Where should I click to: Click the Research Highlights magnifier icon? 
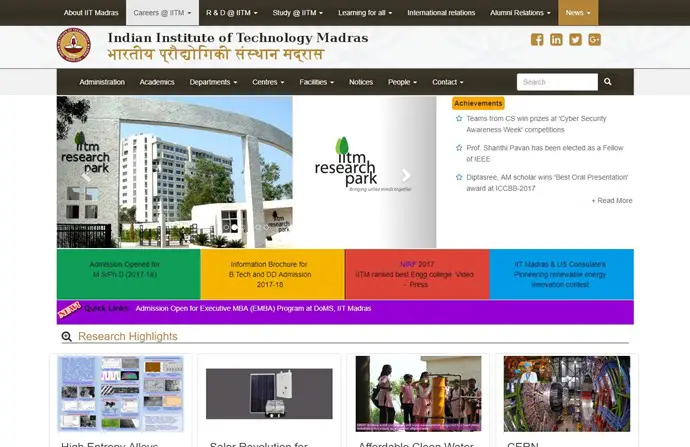(66, 337)
